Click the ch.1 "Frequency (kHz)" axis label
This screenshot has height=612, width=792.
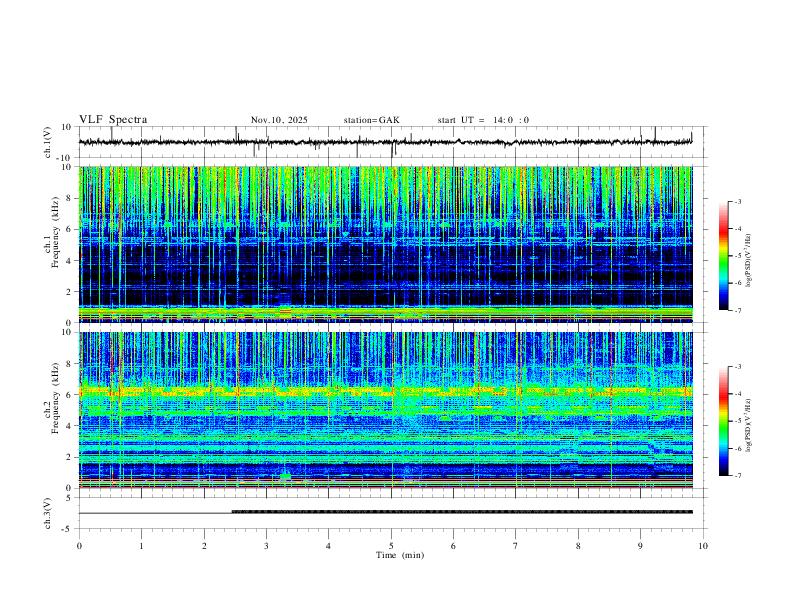56,232
